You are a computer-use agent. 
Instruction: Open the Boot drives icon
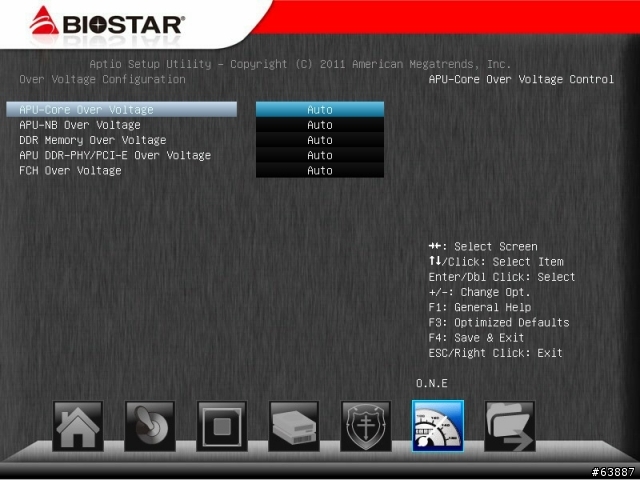[x=294, y=426]
